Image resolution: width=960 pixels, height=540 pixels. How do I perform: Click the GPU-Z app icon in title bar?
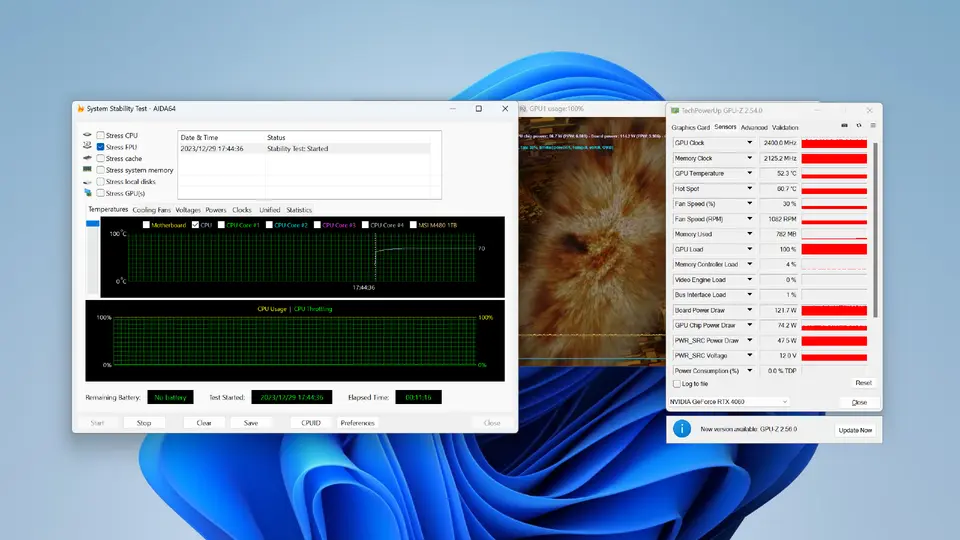click(x=675, y=110)
